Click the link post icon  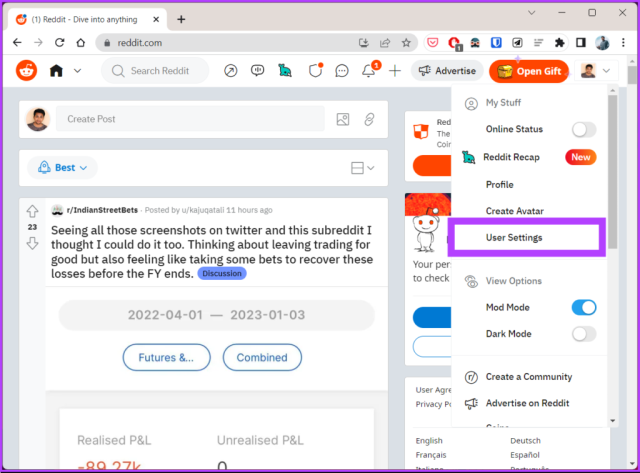369,119
